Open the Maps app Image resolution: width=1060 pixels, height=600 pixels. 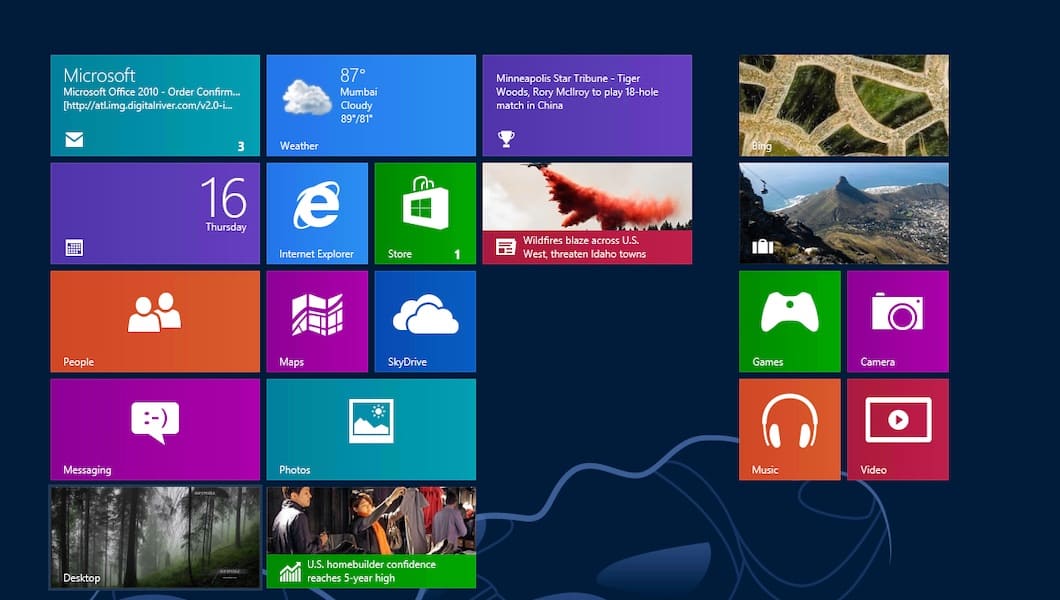(317, 320)
